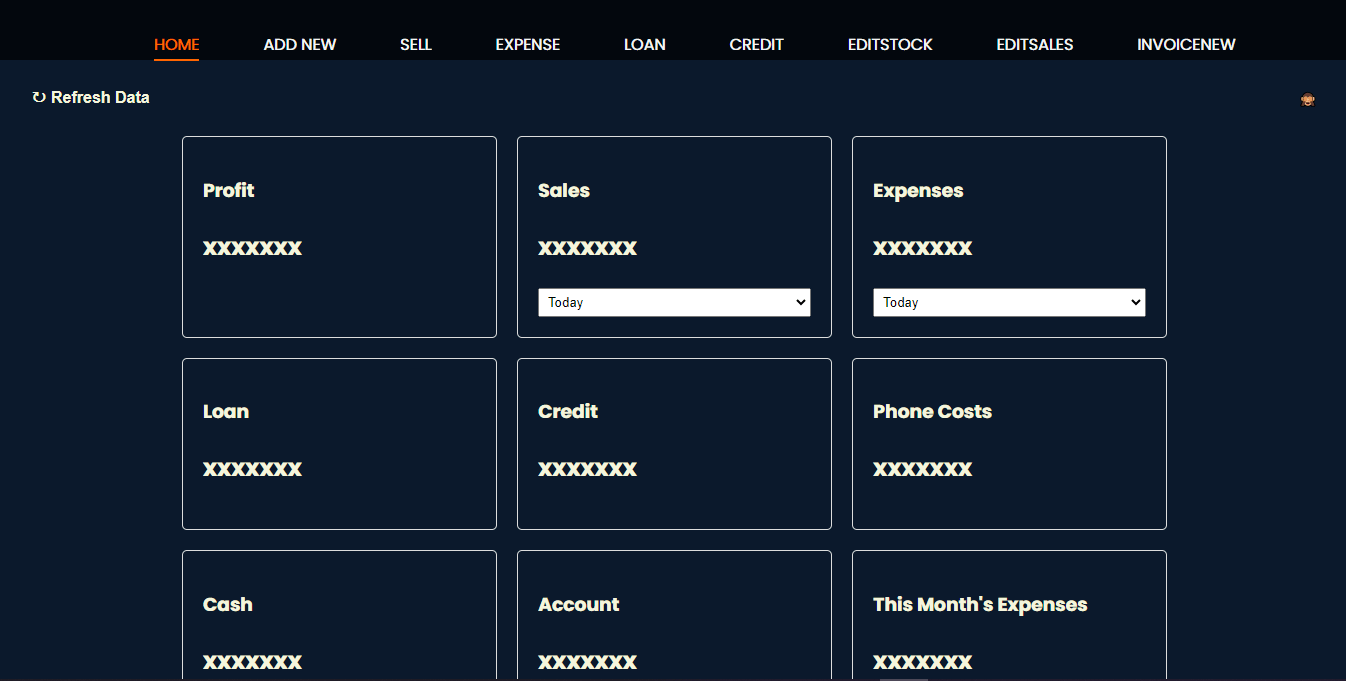Open the ADD NEW tab
This screenshot has width=1346, height=681.
pos(299,44)
